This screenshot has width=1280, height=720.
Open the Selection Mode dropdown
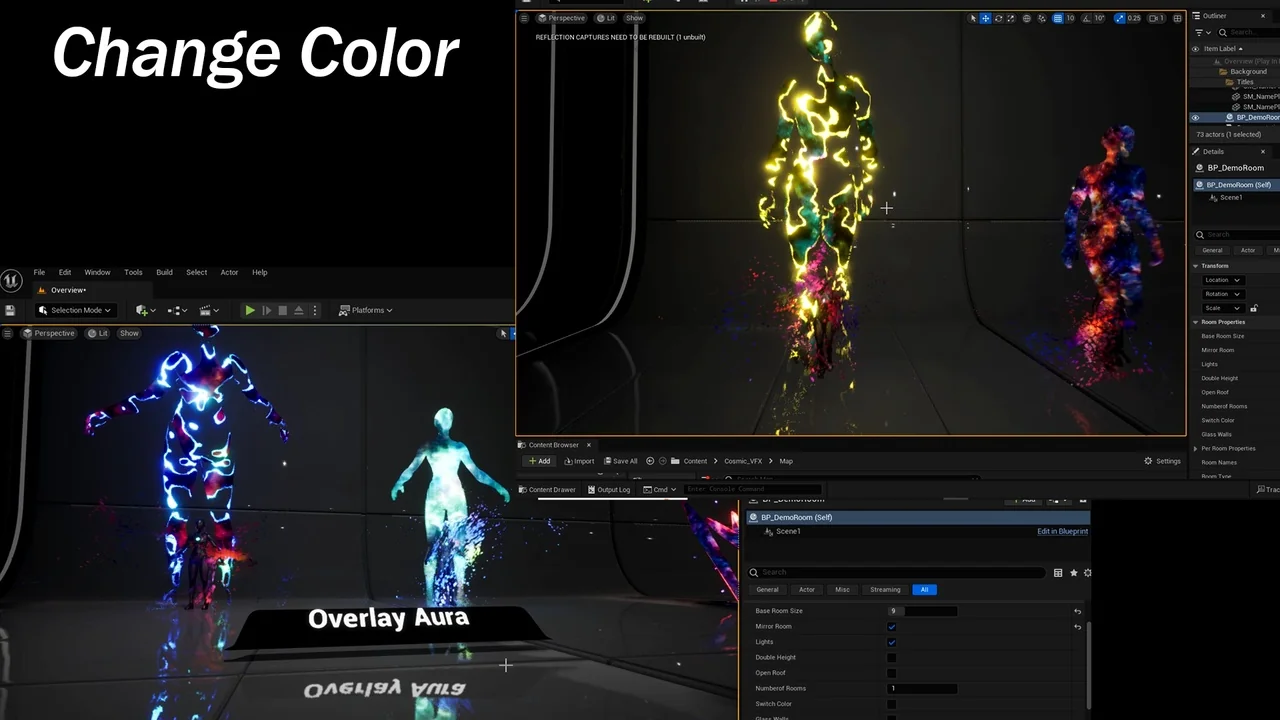click(75, 310)
